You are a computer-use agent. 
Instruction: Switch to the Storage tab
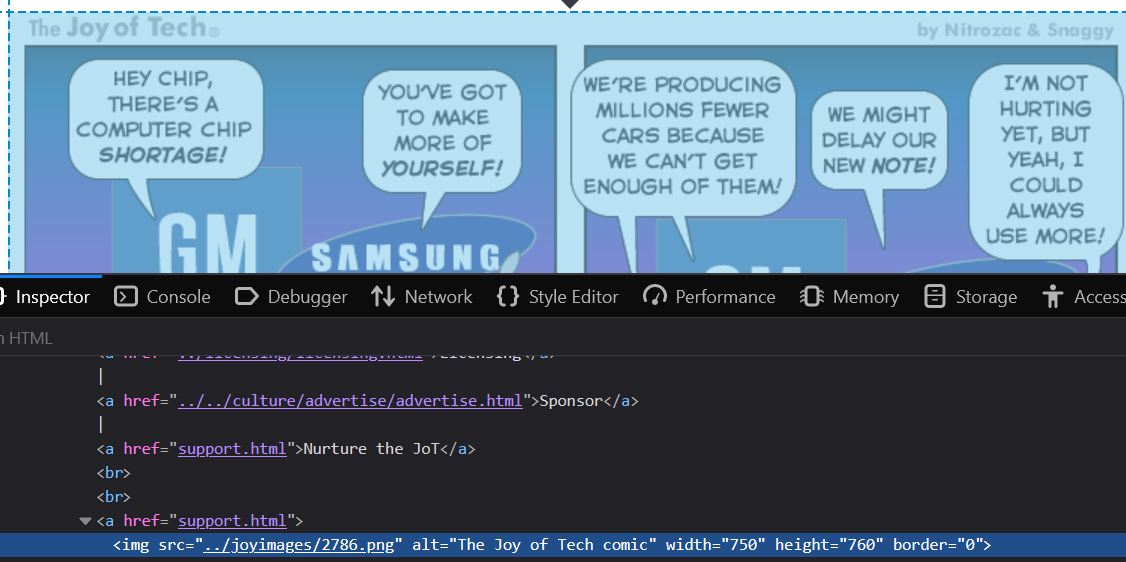970,296
